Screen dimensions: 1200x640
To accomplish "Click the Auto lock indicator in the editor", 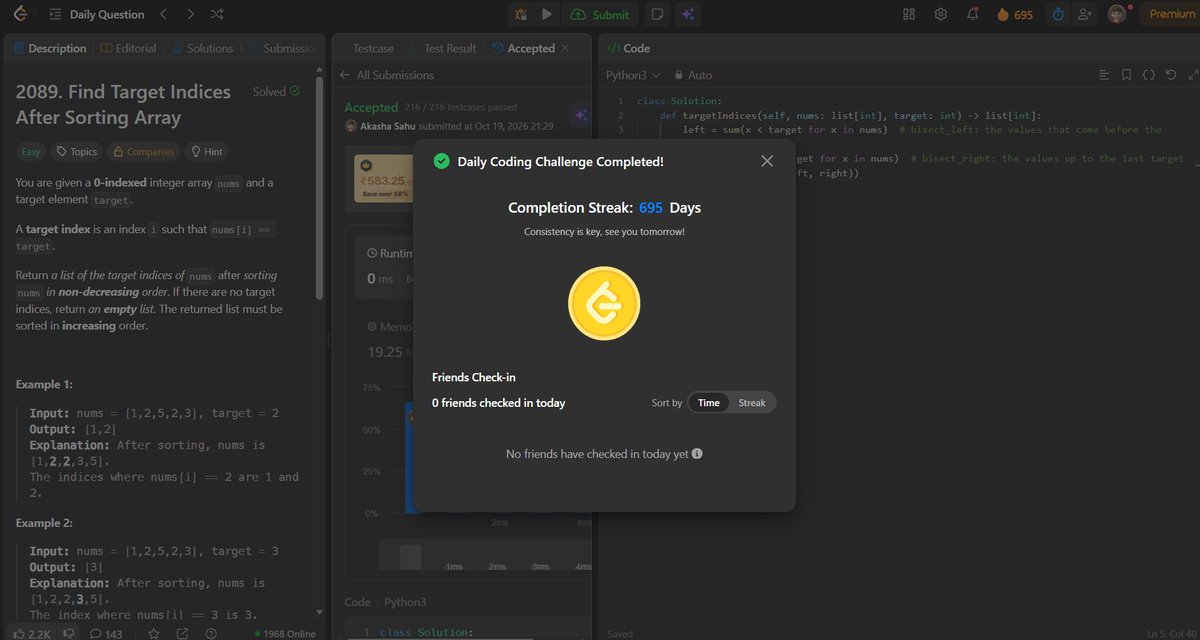I will coord(693,75).
